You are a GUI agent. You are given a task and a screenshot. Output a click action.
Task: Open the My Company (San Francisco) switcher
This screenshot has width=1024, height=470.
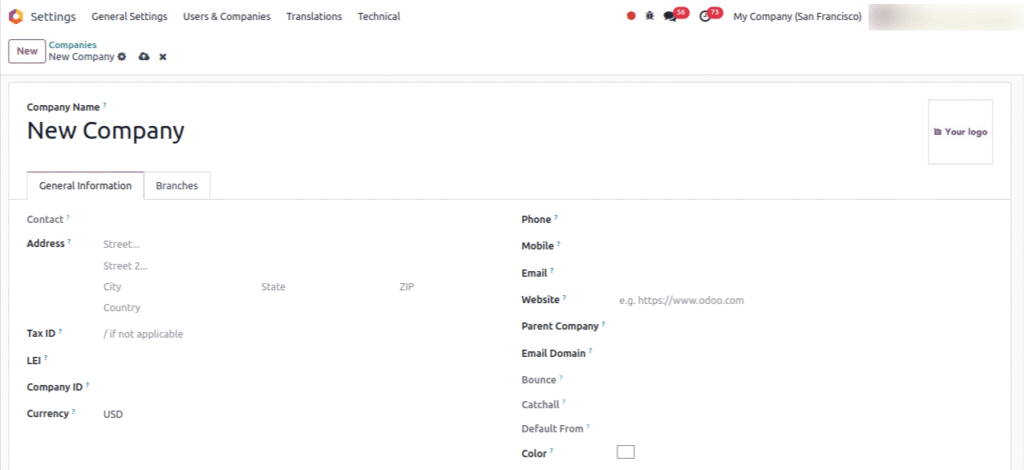click(797, 16)
